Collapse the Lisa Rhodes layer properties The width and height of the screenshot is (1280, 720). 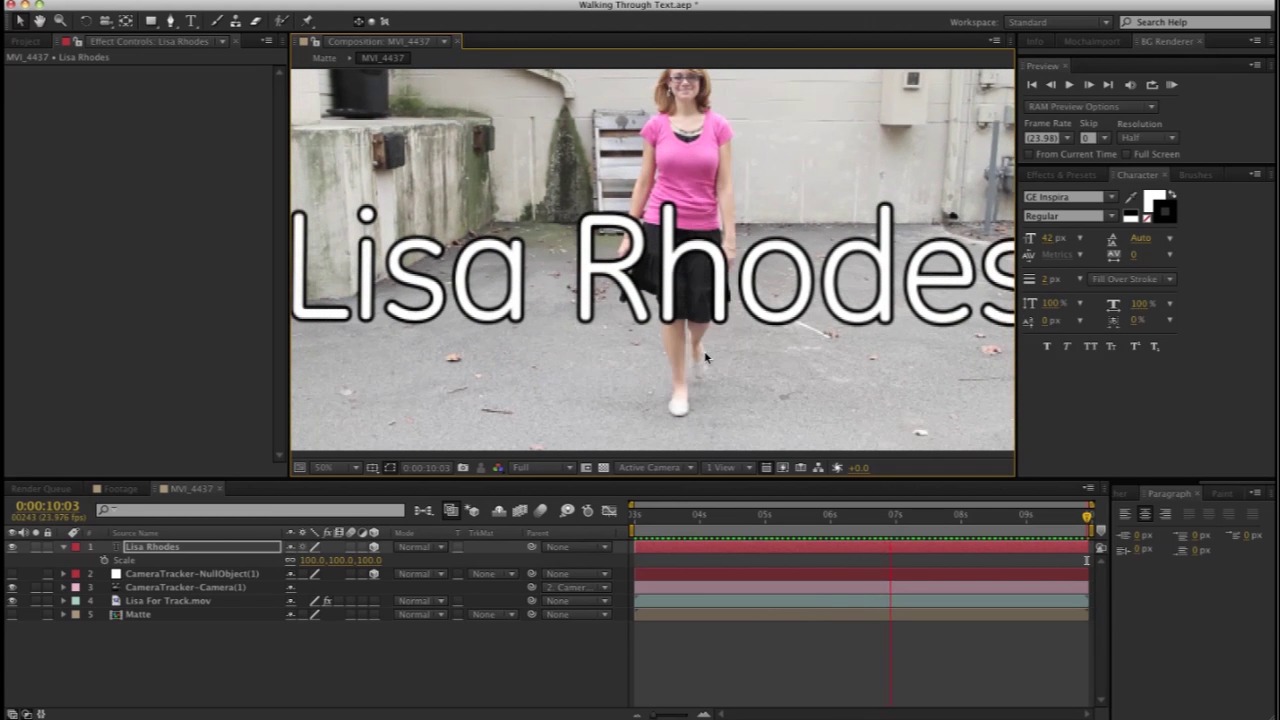tap(64, 547)
